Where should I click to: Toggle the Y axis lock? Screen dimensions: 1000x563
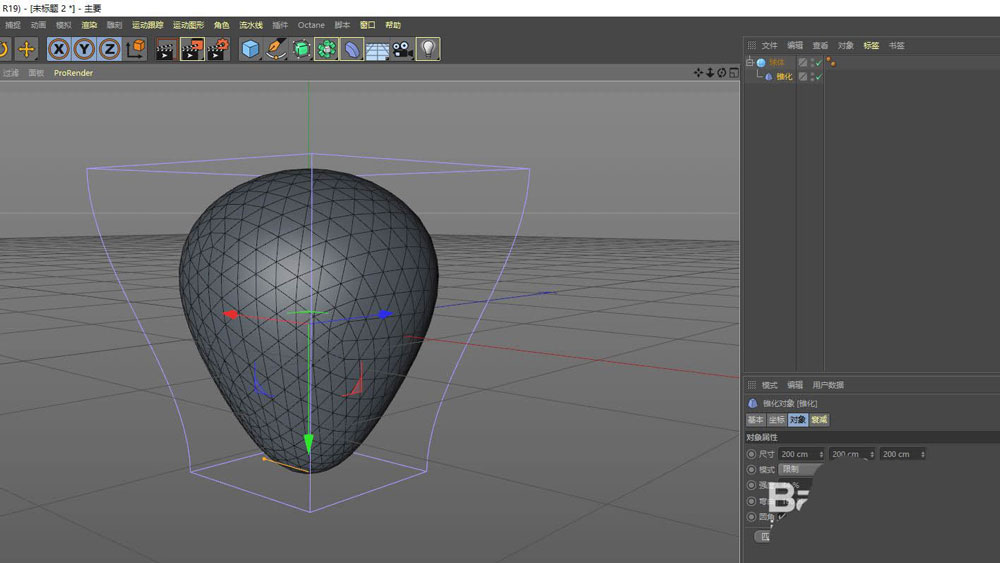click(x=84, y=48)
